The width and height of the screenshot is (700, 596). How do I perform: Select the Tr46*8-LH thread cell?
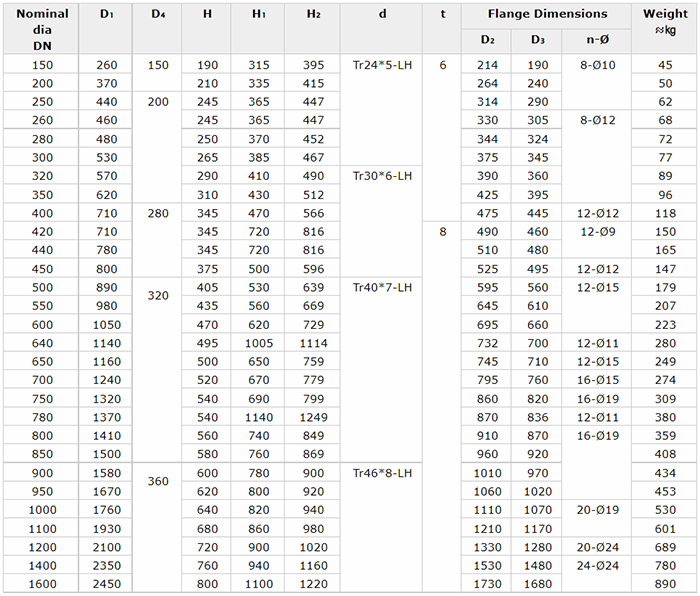tap(382, 473)
